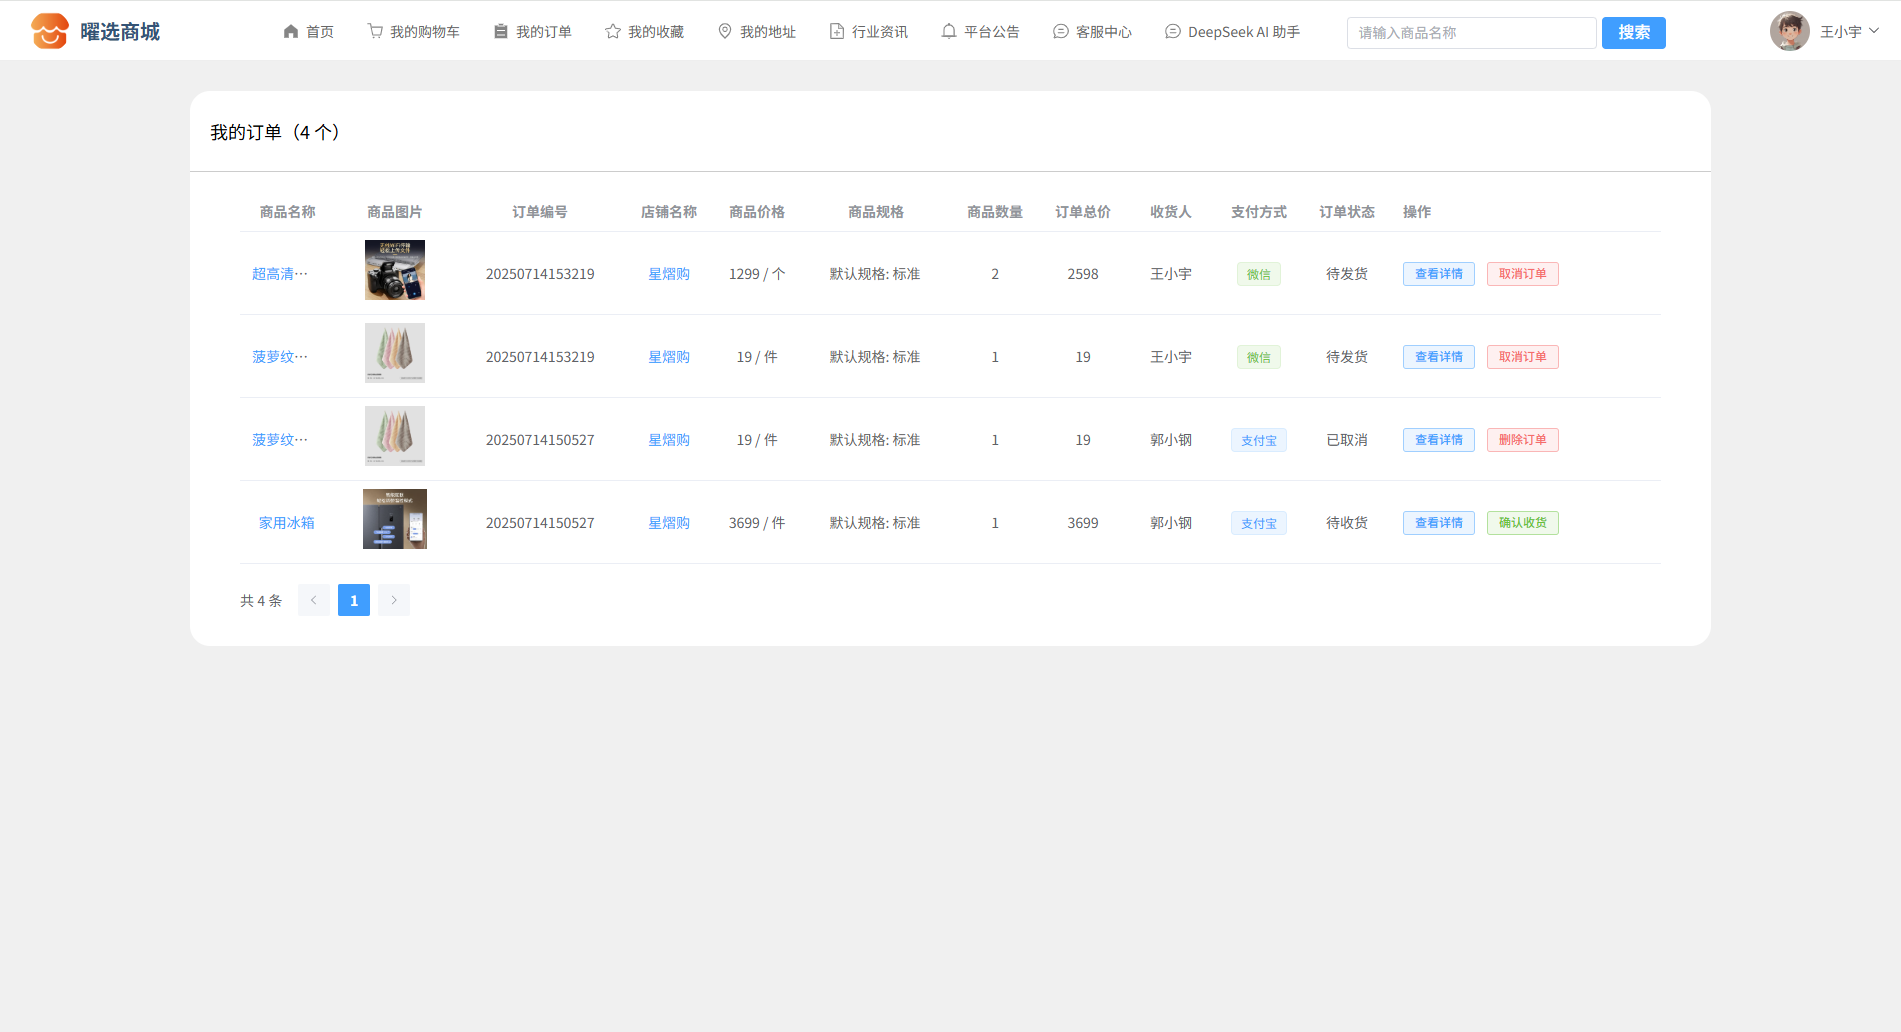Click 取消订单 for the 2598 order
This screenshot has width=1901, height=1032.
coord(1522,274)
